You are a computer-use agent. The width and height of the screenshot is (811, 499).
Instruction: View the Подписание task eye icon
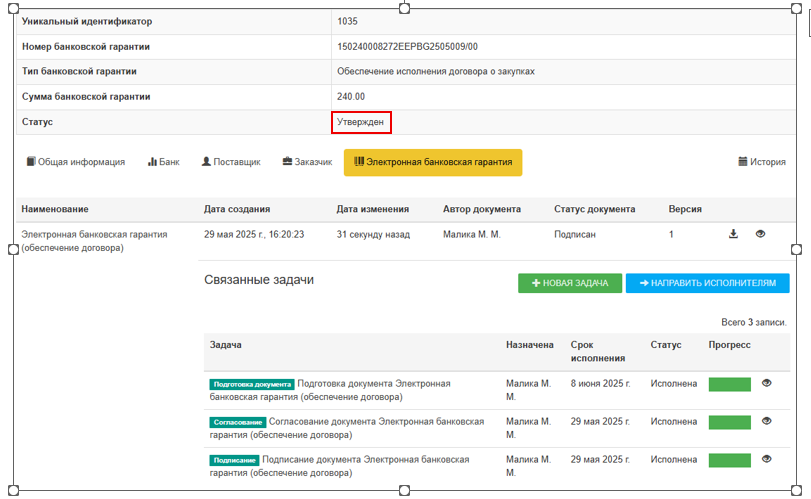click(x=767, y=459)
